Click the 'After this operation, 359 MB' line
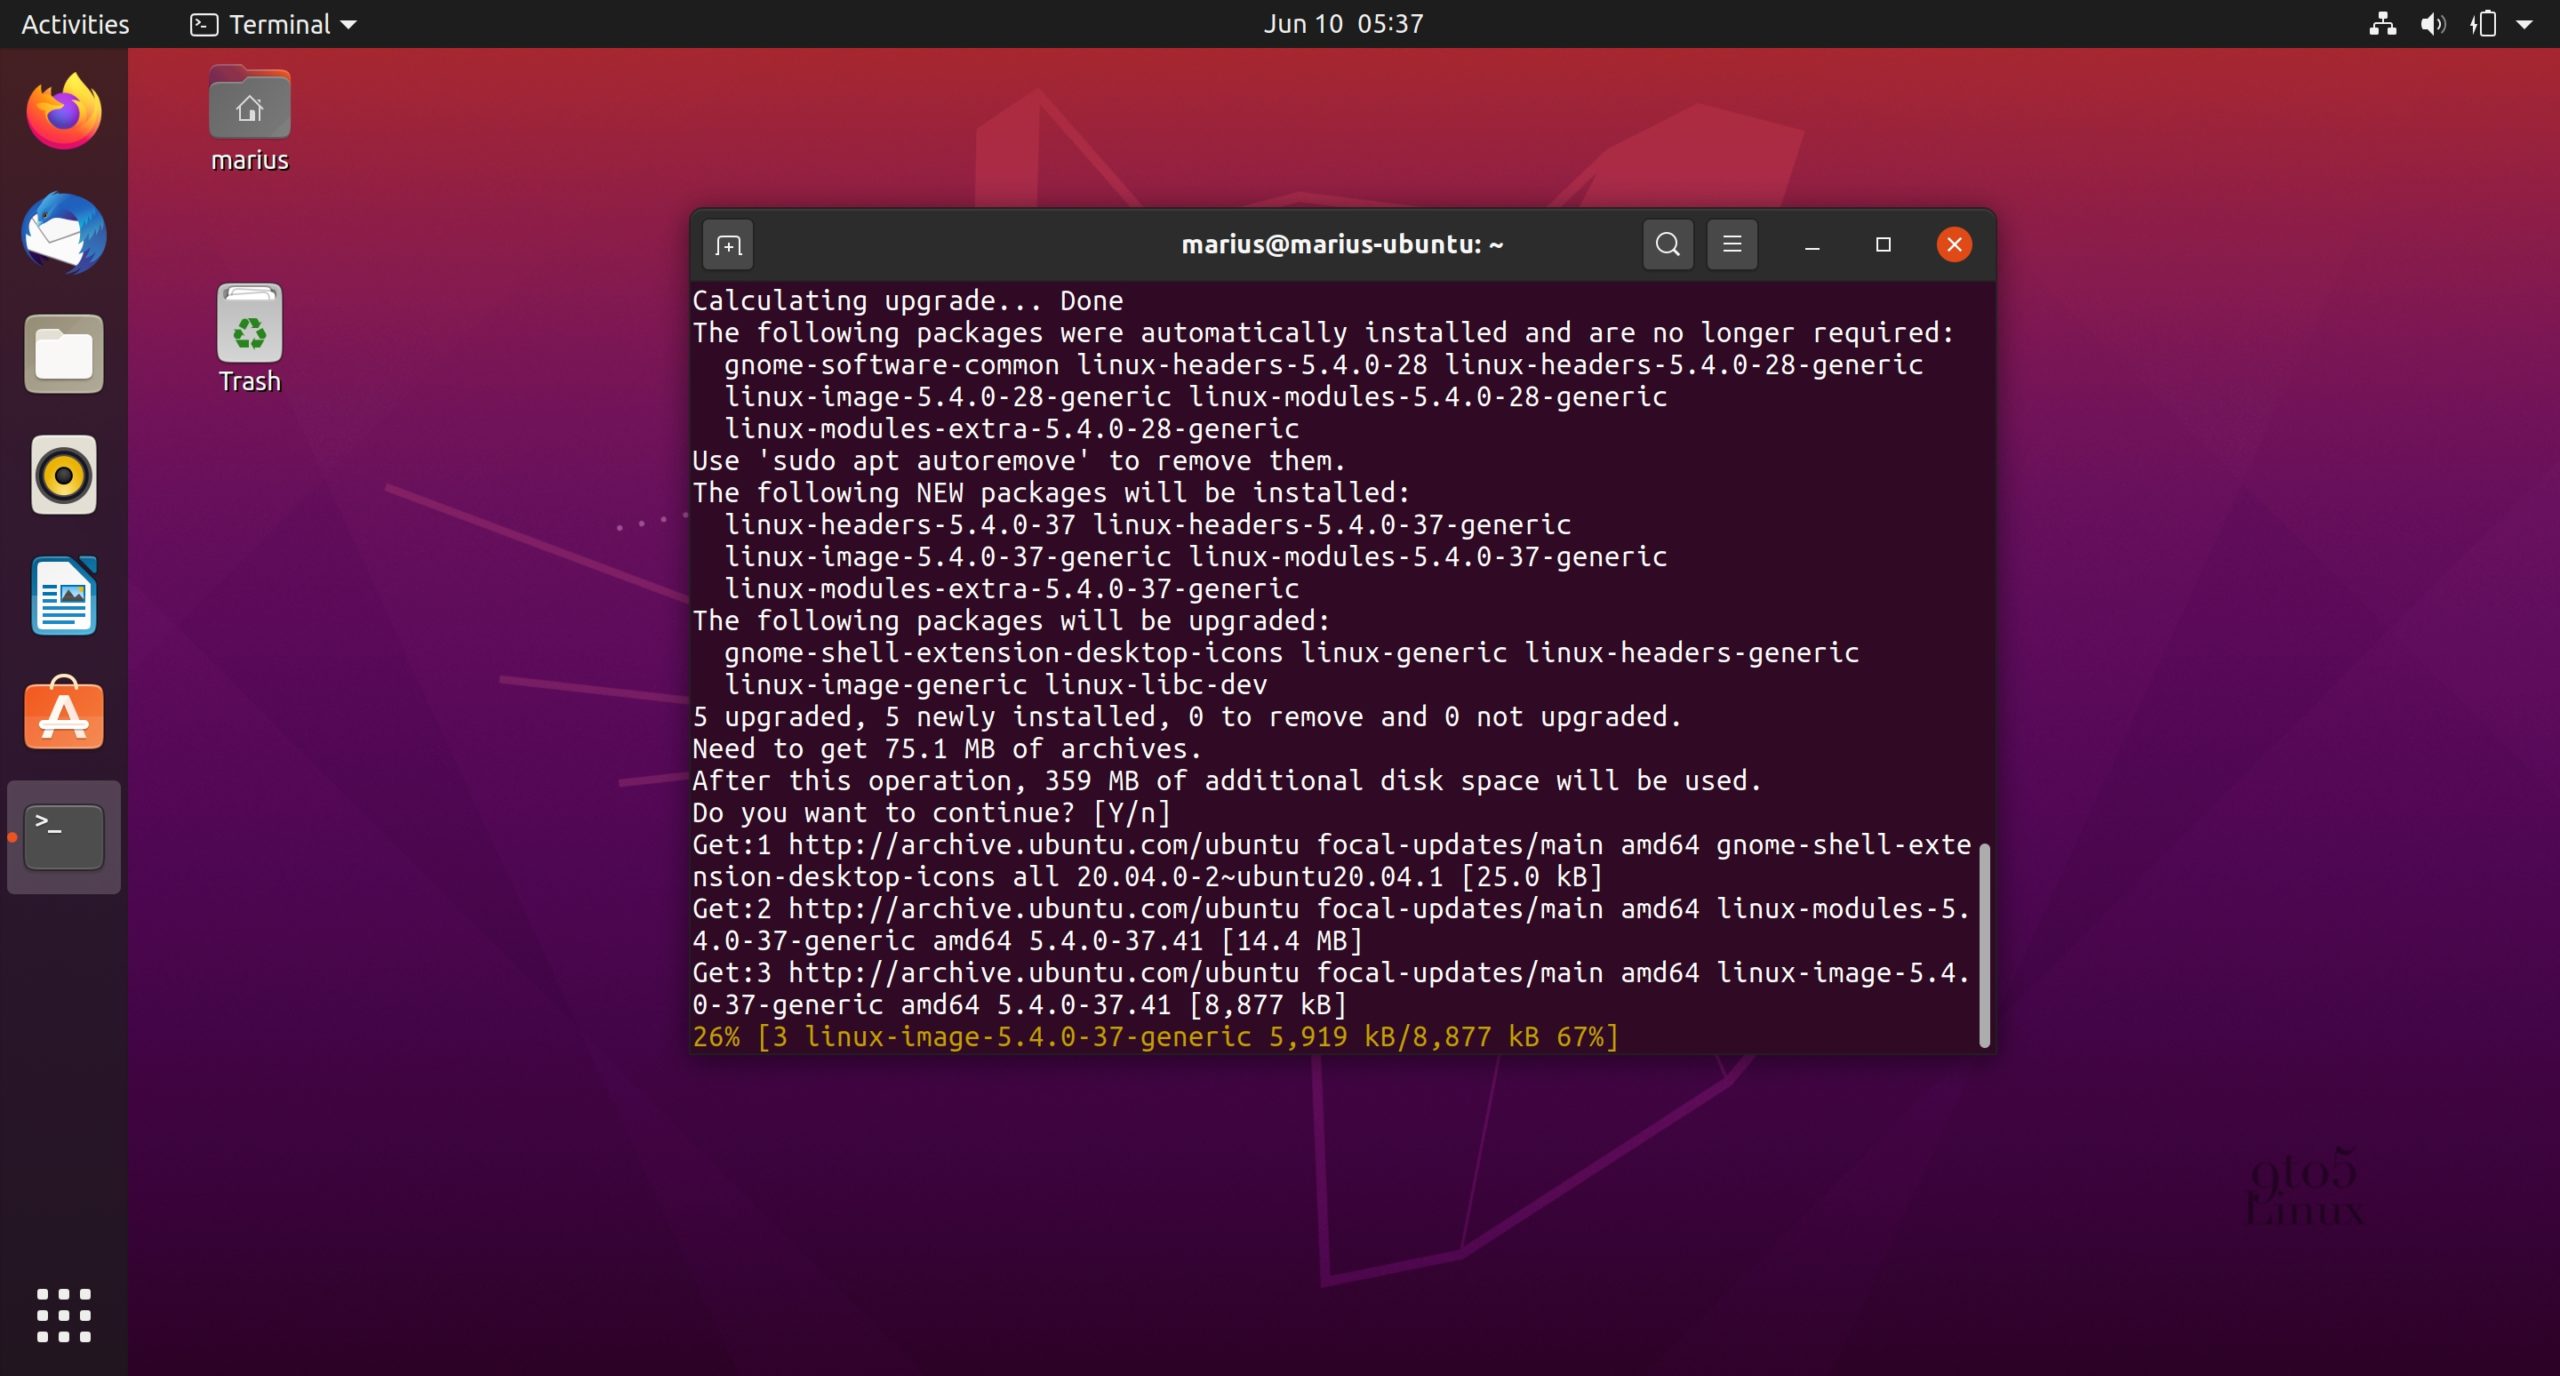The image size is (2560, 1376). [1227, 780]
